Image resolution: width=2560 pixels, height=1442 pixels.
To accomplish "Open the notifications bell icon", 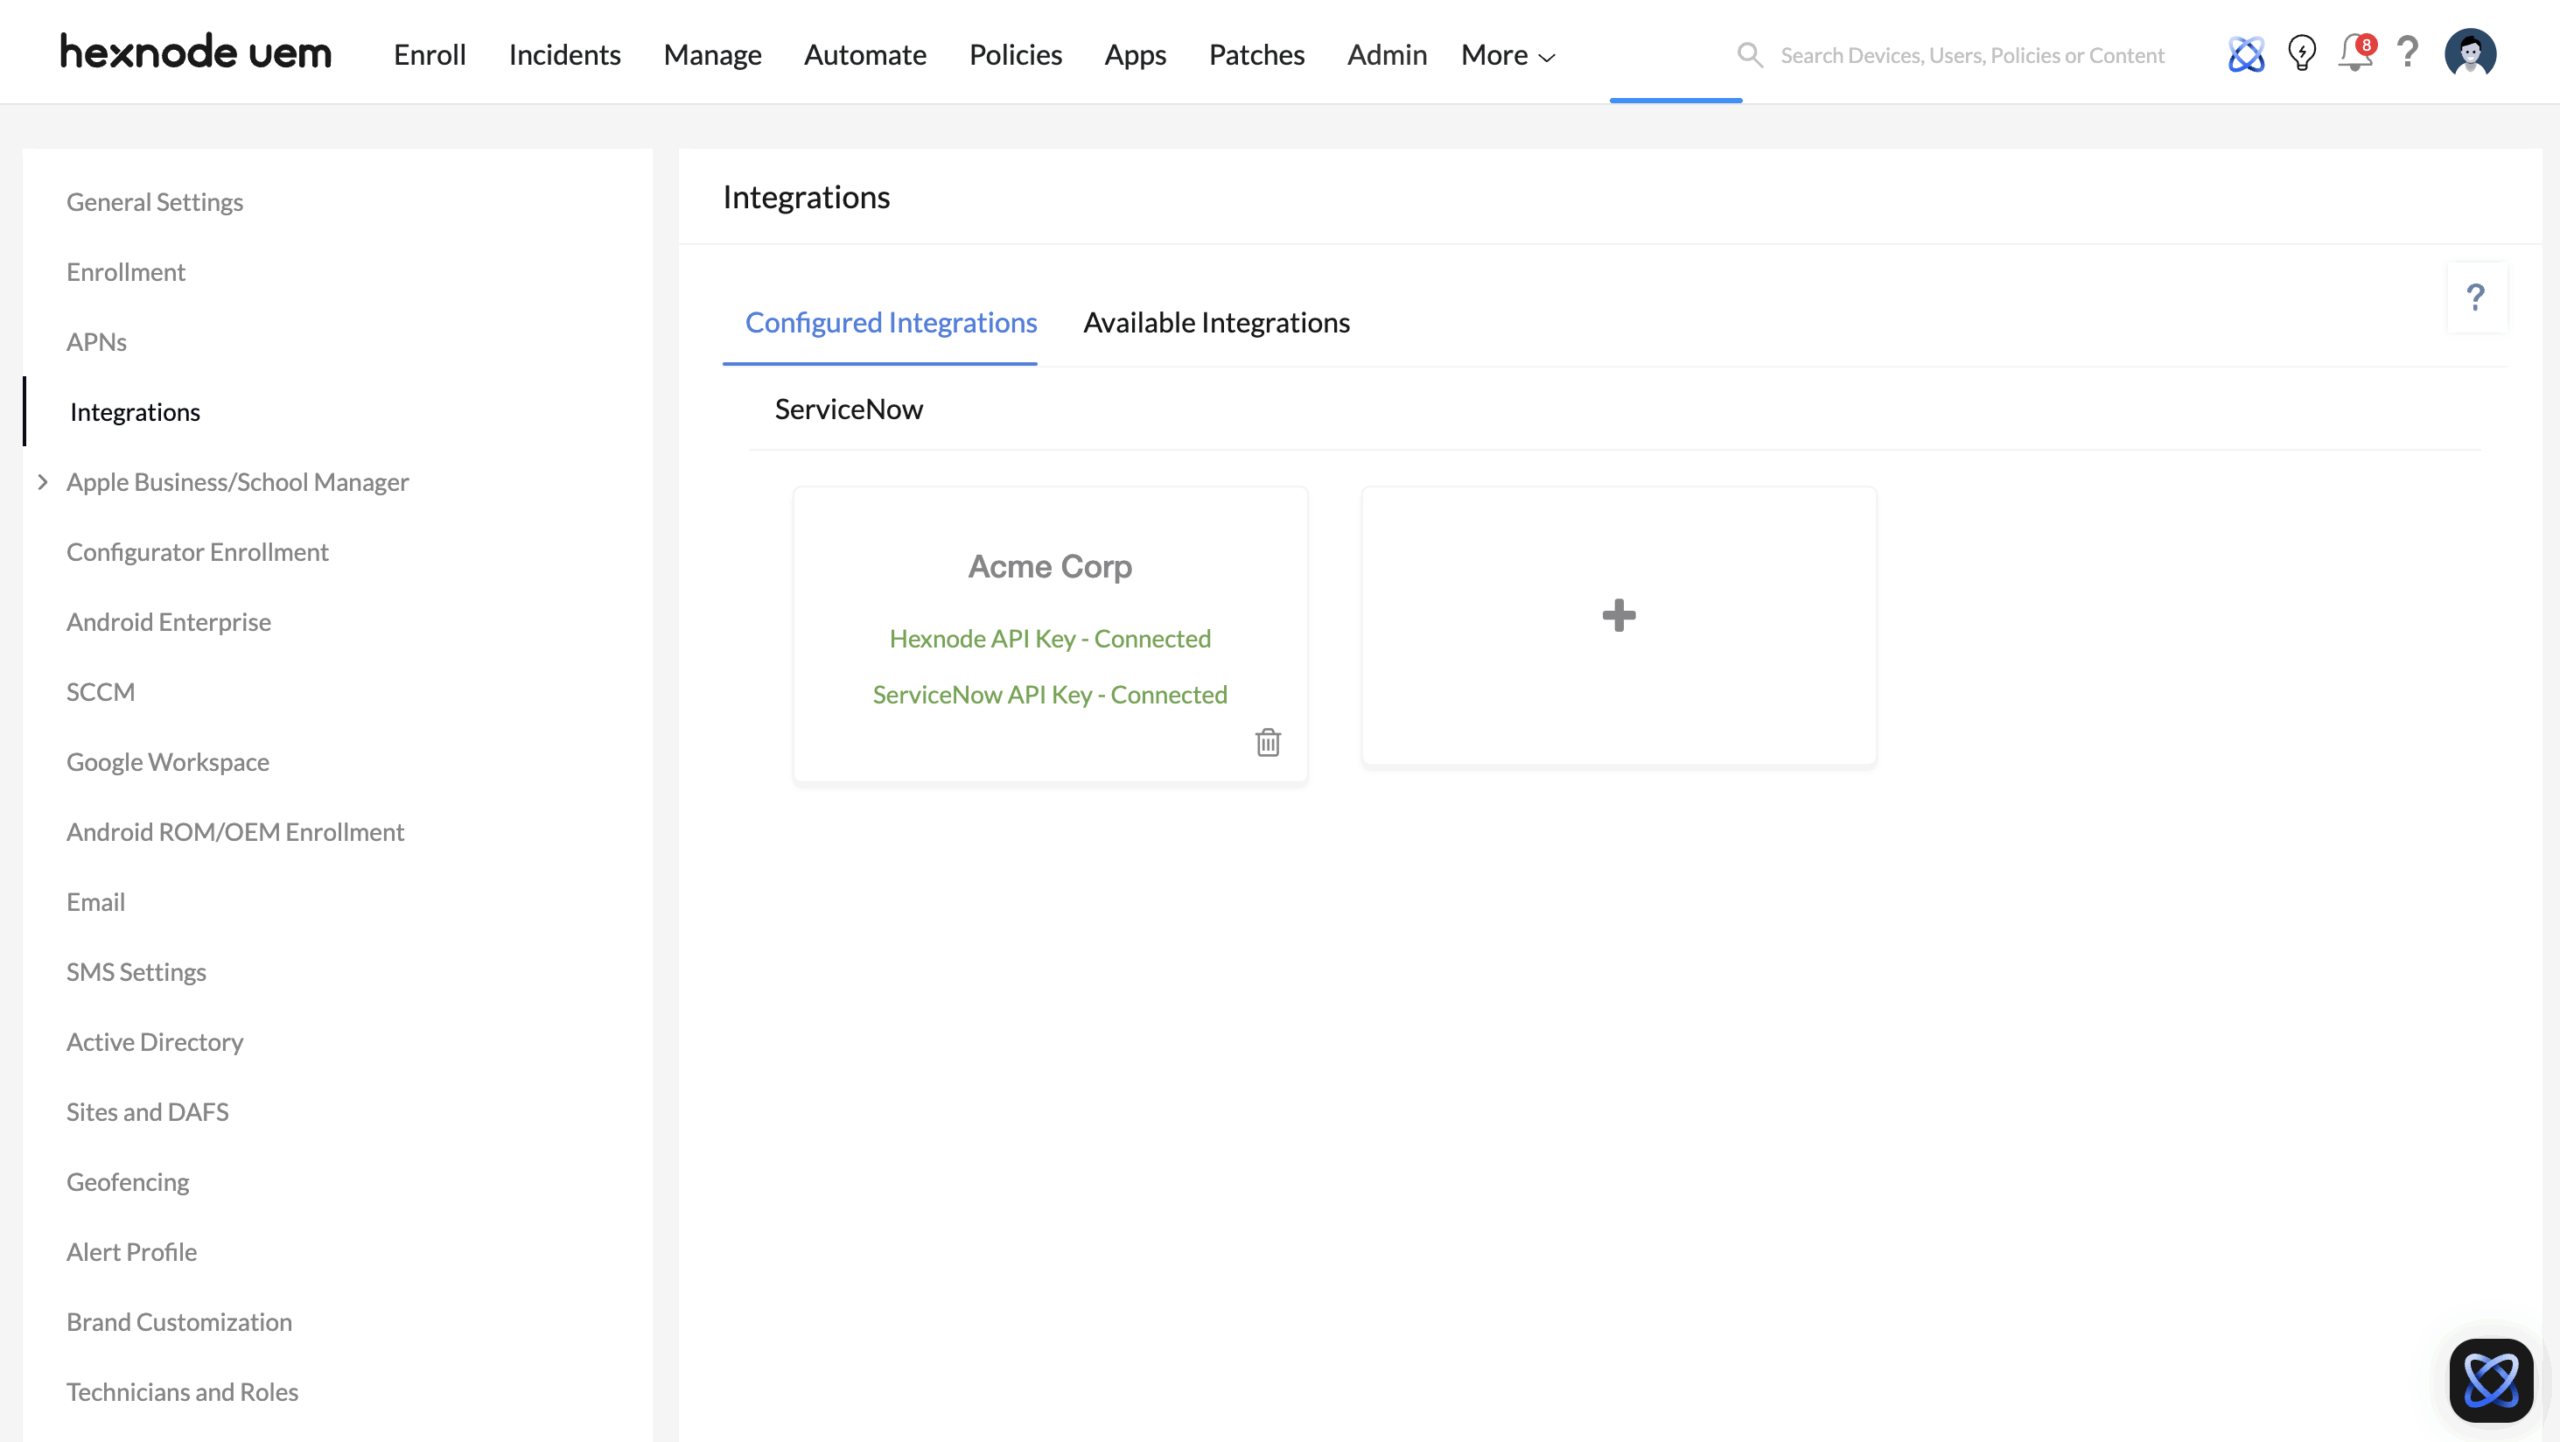I will click(x=2354, y=54).
